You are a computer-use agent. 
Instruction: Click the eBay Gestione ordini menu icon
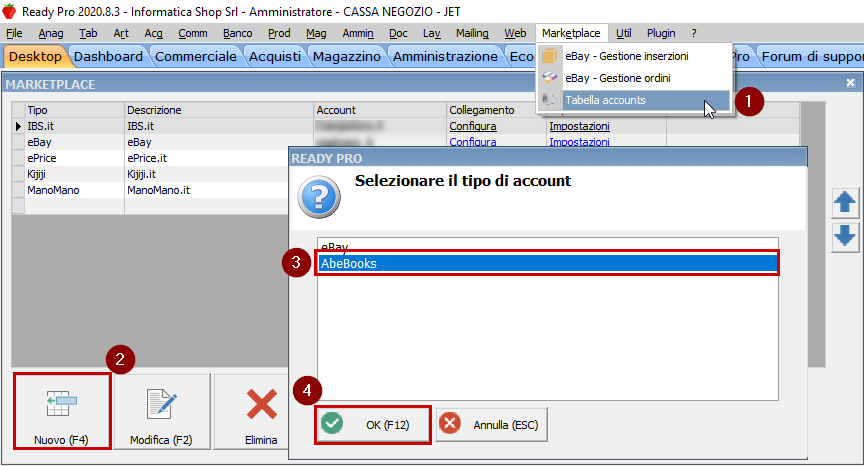pyautogui.click(x=549, y=78)
